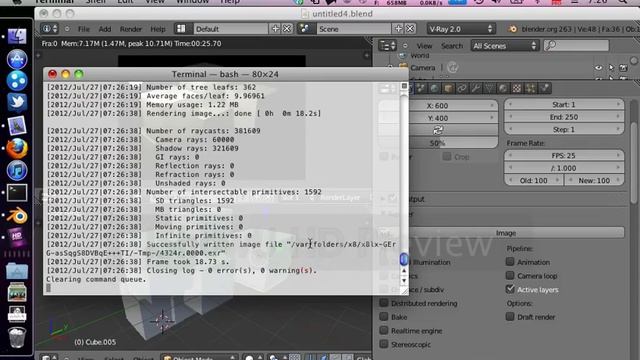Toggle the Crop checkbox
Viewport: 640px width, 360px height.
[447, 156]
